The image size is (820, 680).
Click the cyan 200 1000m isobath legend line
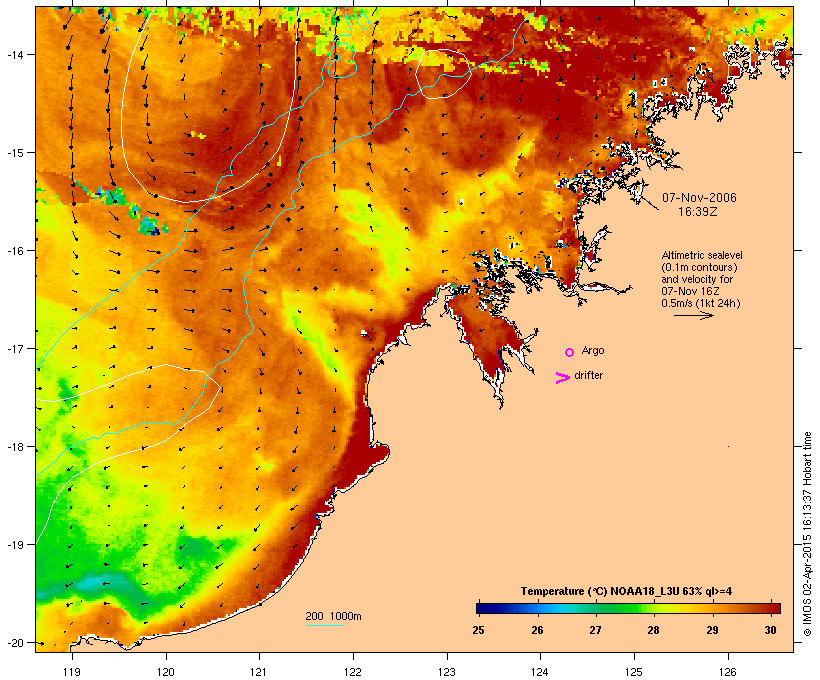324,625
